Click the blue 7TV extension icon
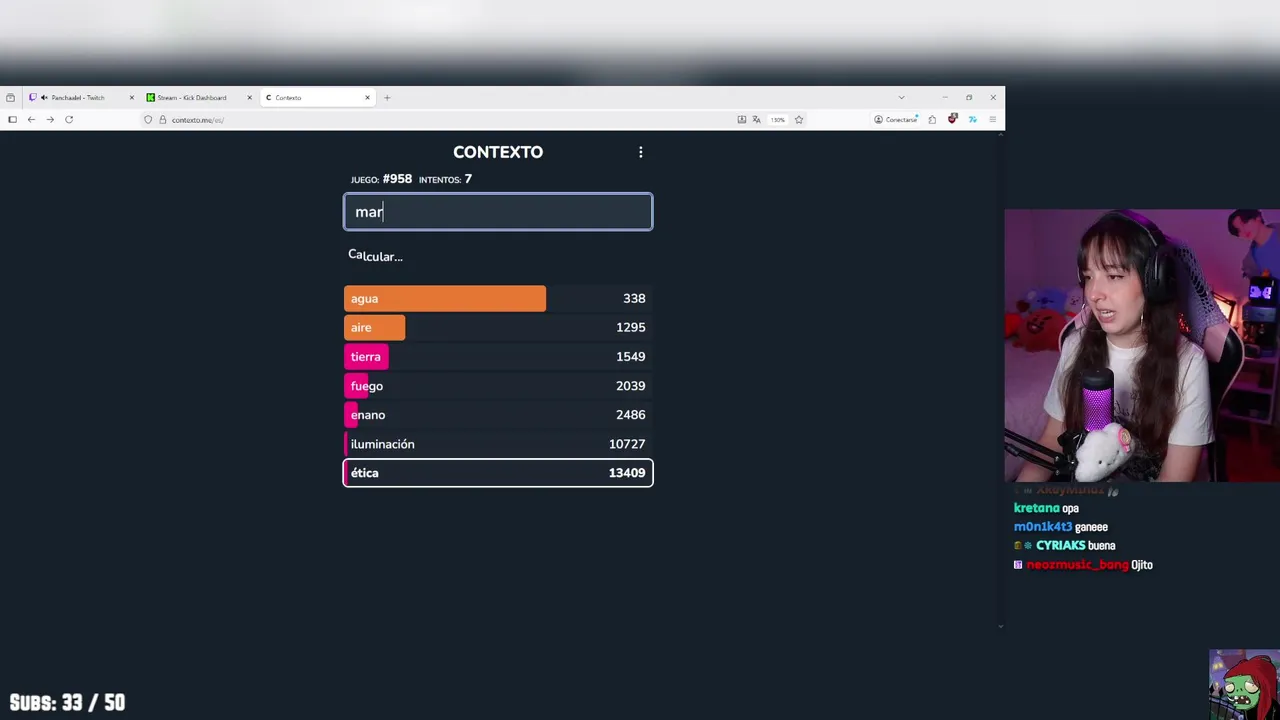This screenshot has height=720, width=1280. pos(972,119)
